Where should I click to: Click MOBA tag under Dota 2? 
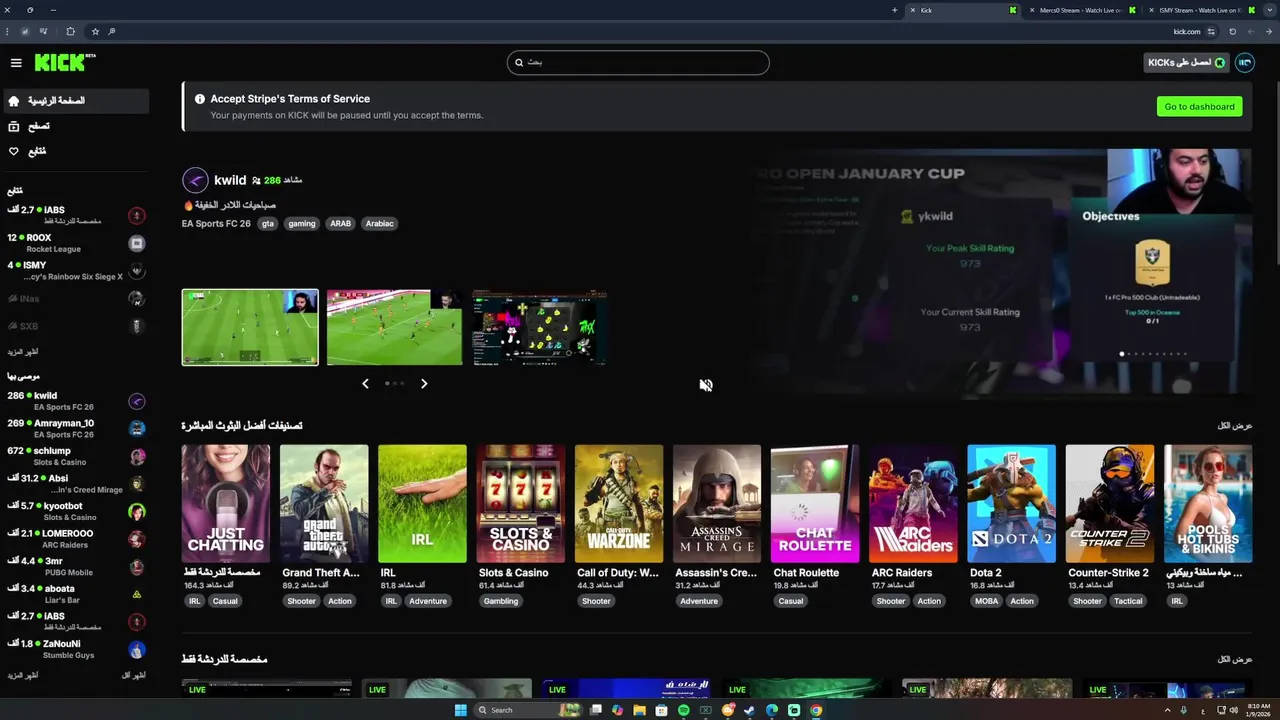986,601
